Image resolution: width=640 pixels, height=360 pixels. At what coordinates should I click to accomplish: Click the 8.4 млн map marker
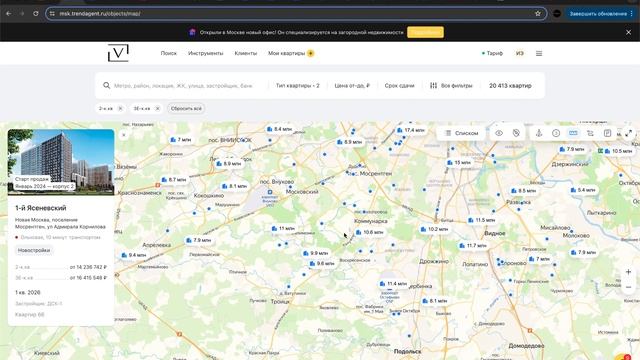(x=280, y=129)
